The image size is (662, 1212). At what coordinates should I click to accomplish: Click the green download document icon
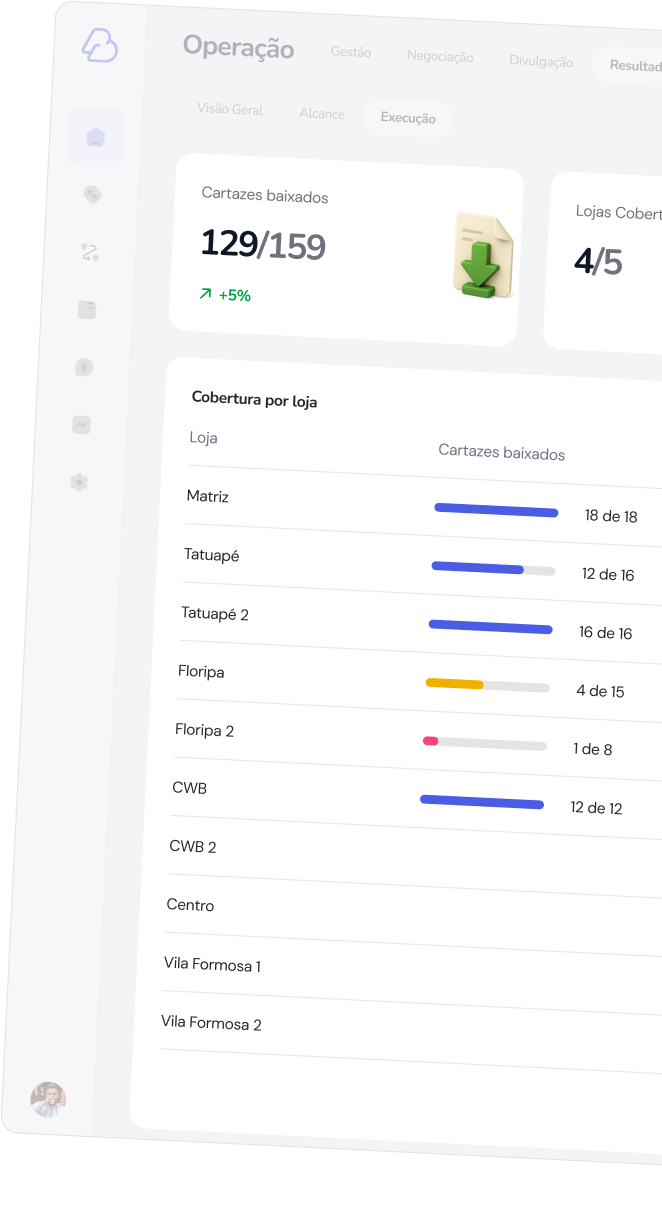[x=482, y=256]
